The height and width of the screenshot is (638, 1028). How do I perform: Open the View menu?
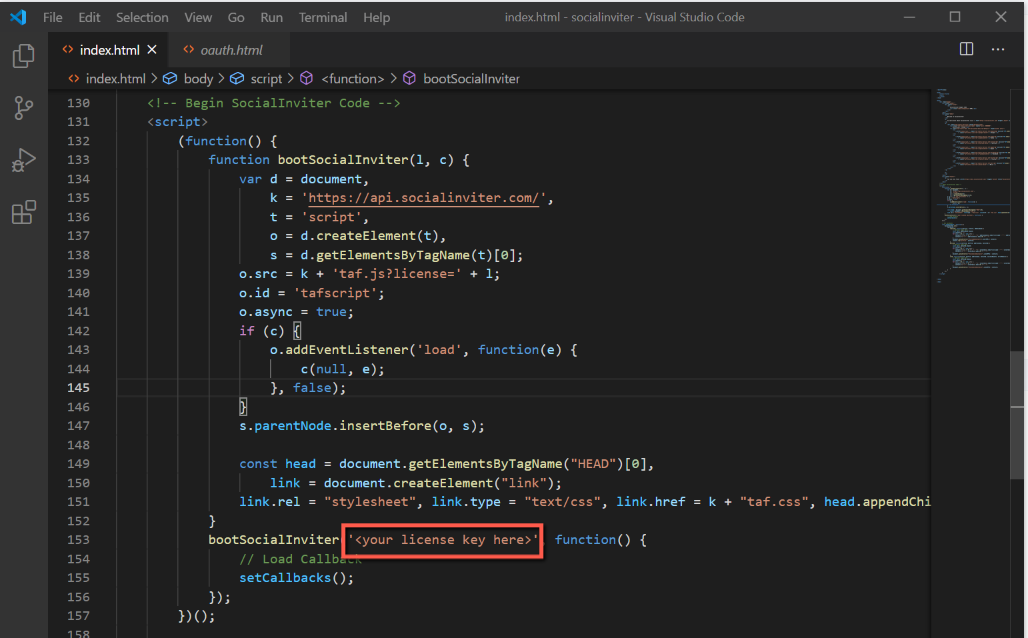pos(198,17)
